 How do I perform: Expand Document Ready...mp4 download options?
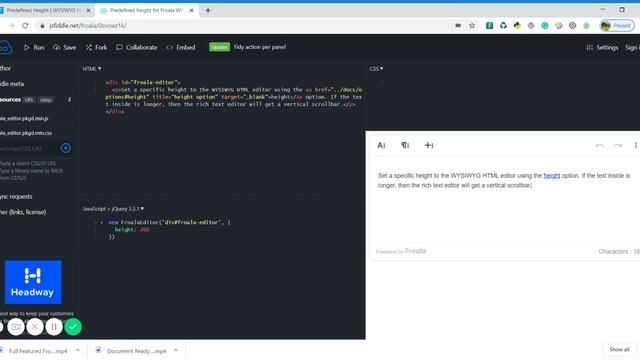point(176,350)
